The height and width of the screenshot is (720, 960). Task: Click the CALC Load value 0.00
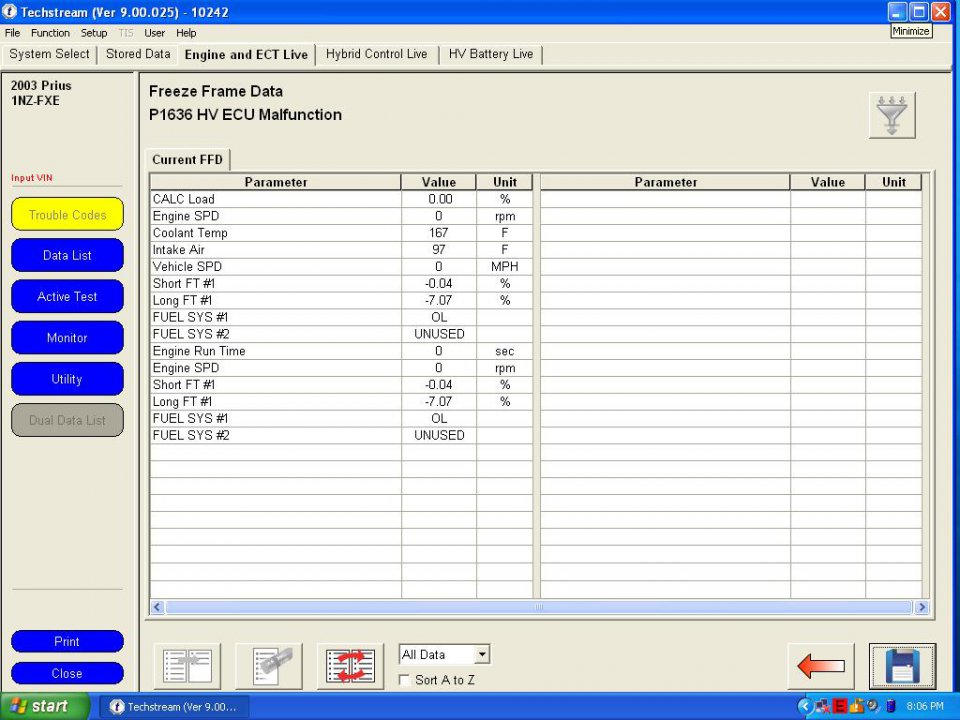pos(440,199)
